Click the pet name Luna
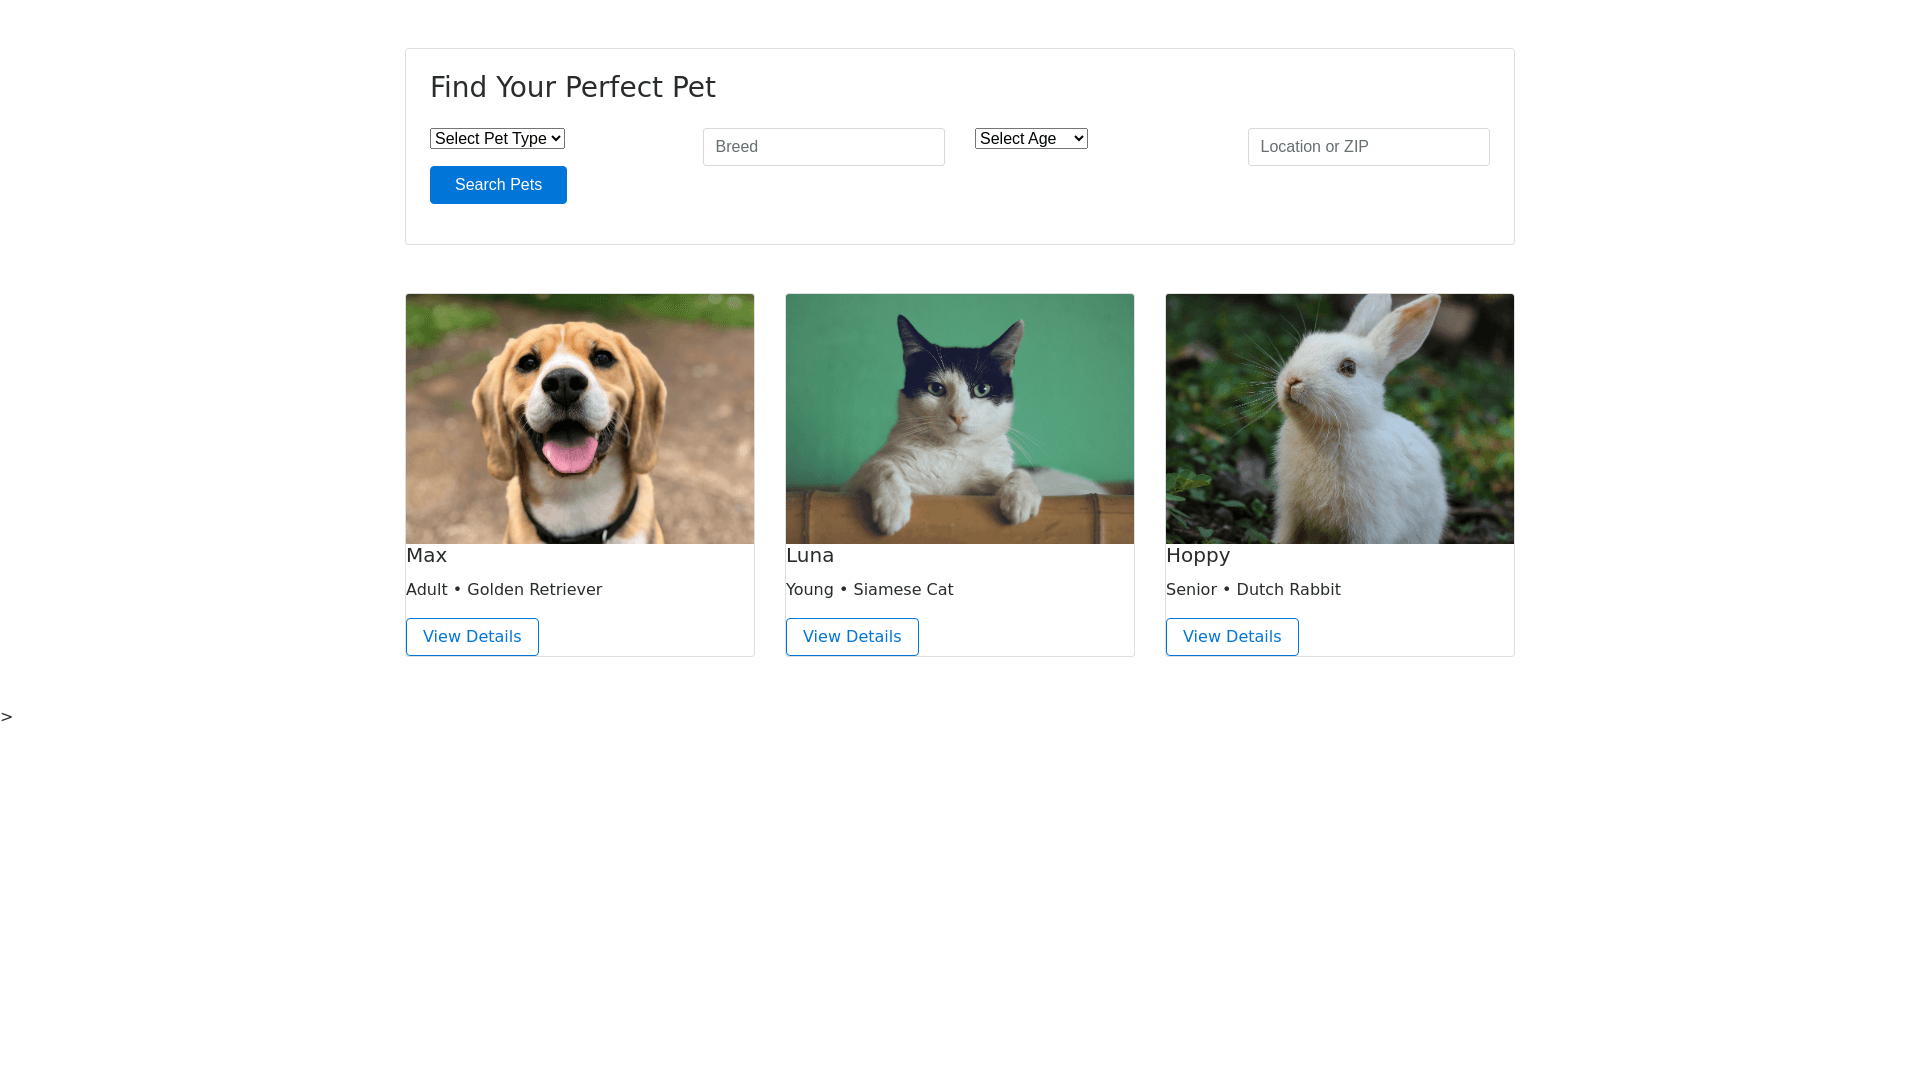The width and height of the screenshot is (1920, 1080). [809, 555]
